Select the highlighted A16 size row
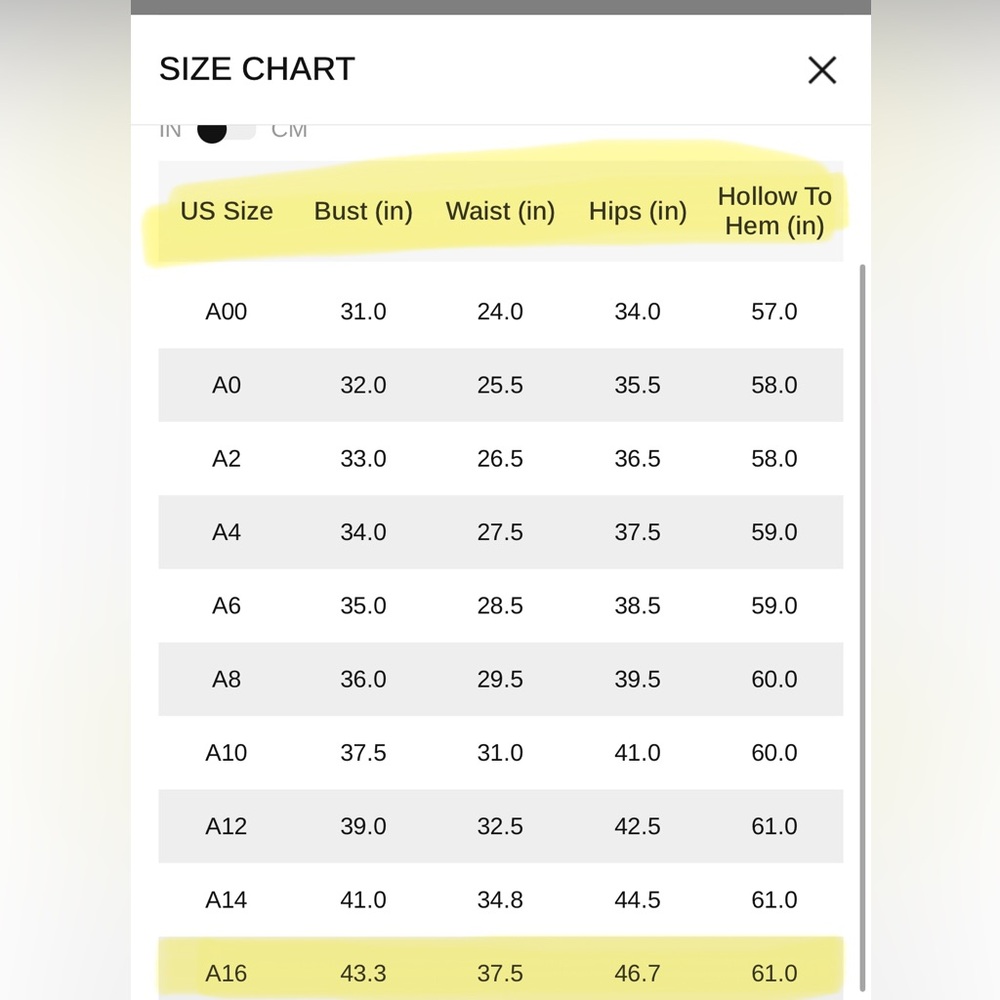This screenshot has width=1000, height=1000. tap(501, 968)
